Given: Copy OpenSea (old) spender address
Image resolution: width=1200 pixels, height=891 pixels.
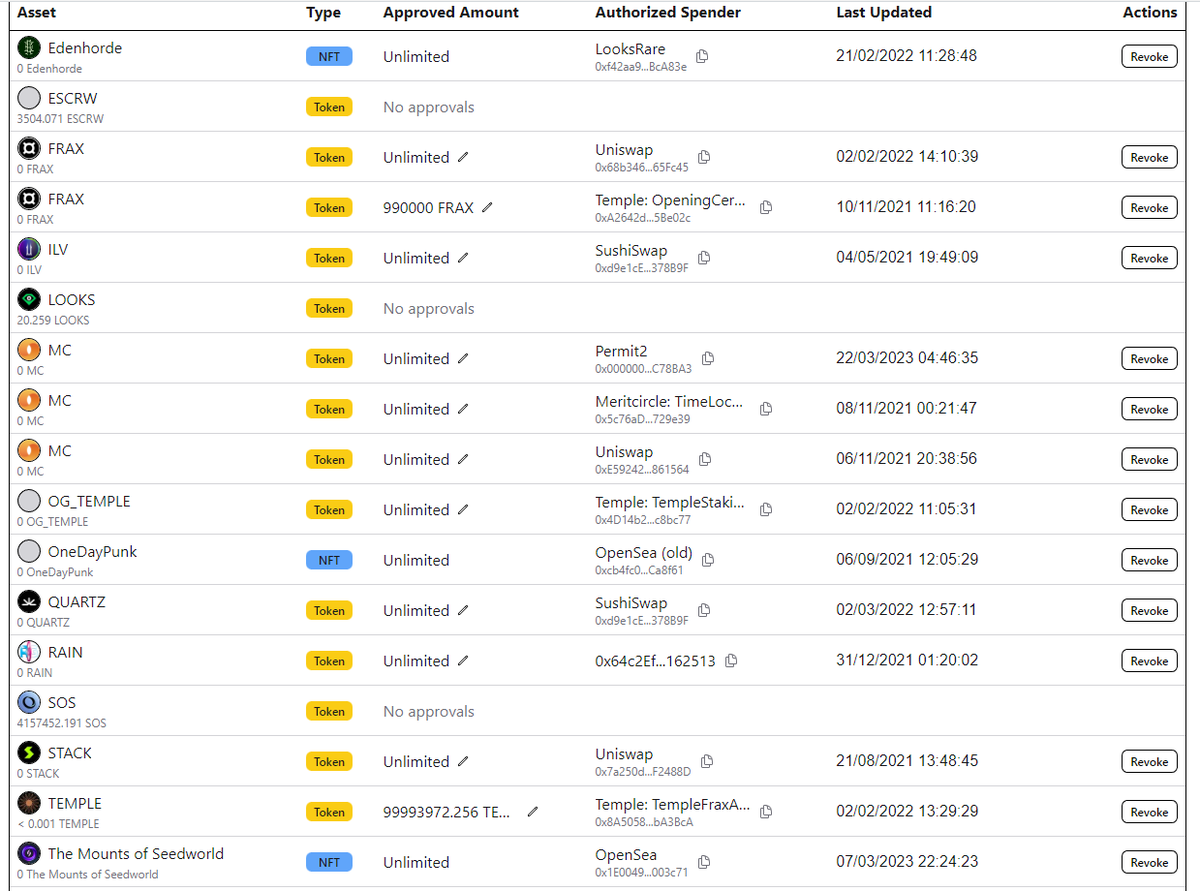Looking at the screenshot, I should 708,560.
